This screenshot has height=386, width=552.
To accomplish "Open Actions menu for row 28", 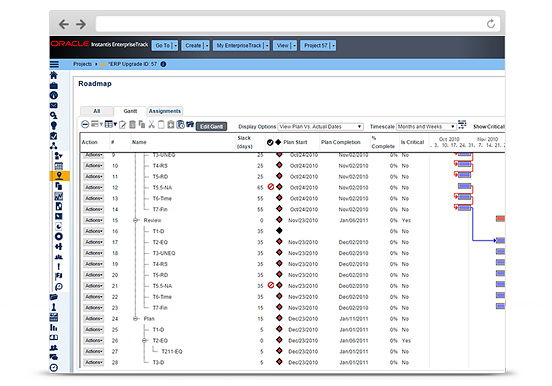I will 94,362.
